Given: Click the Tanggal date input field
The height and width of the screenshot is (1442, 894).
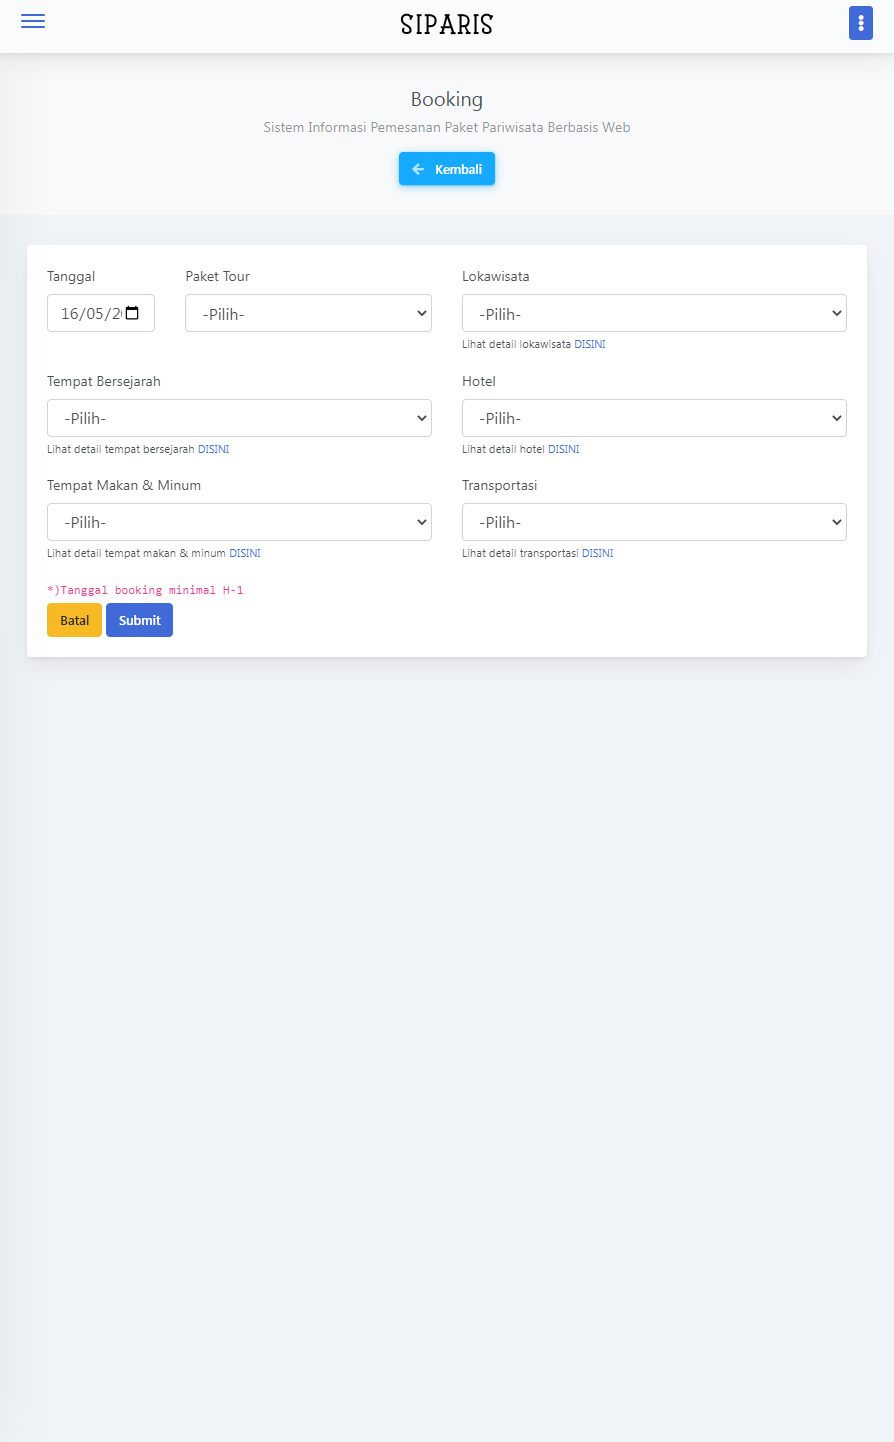Looking at the screenshot, I should click(x=88, y=314).
